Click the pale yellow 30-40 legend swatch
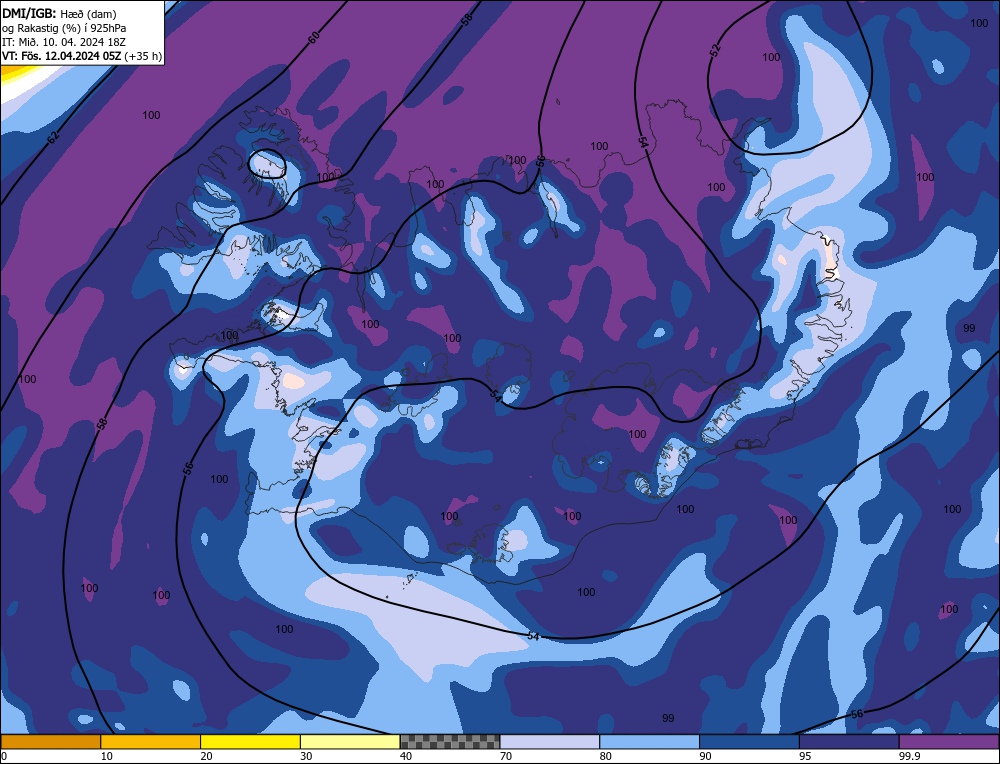 click(350, 741)
